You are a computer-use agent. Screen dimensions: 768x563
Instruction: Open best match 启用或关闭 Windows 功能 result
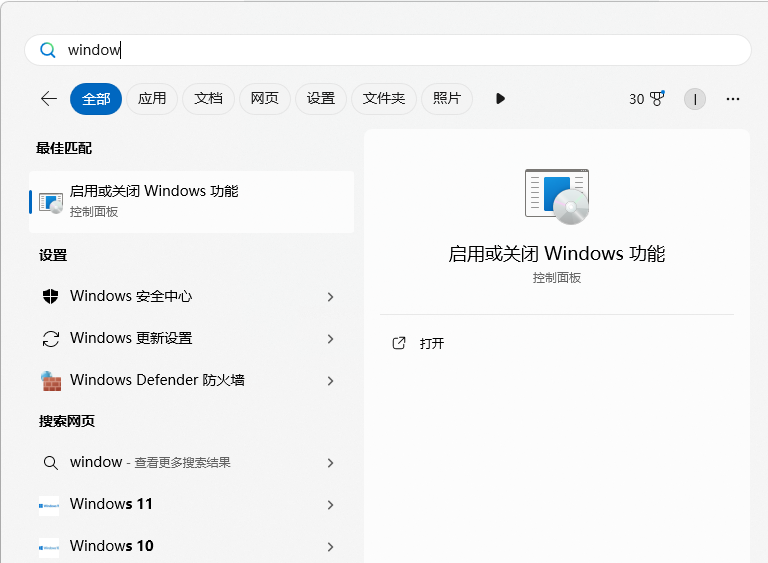pyautogui.click(x=192, y=201)
